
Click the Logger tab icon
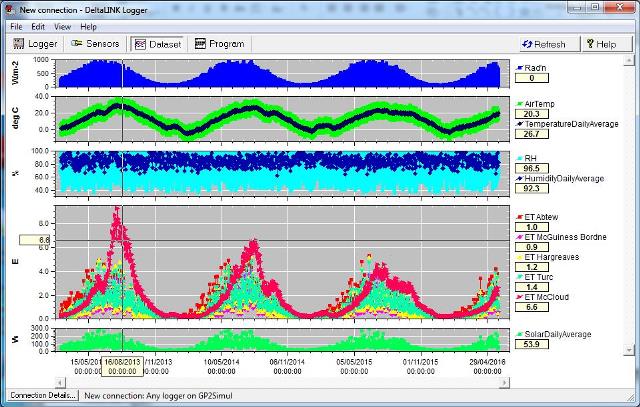[x=19, y=44]
